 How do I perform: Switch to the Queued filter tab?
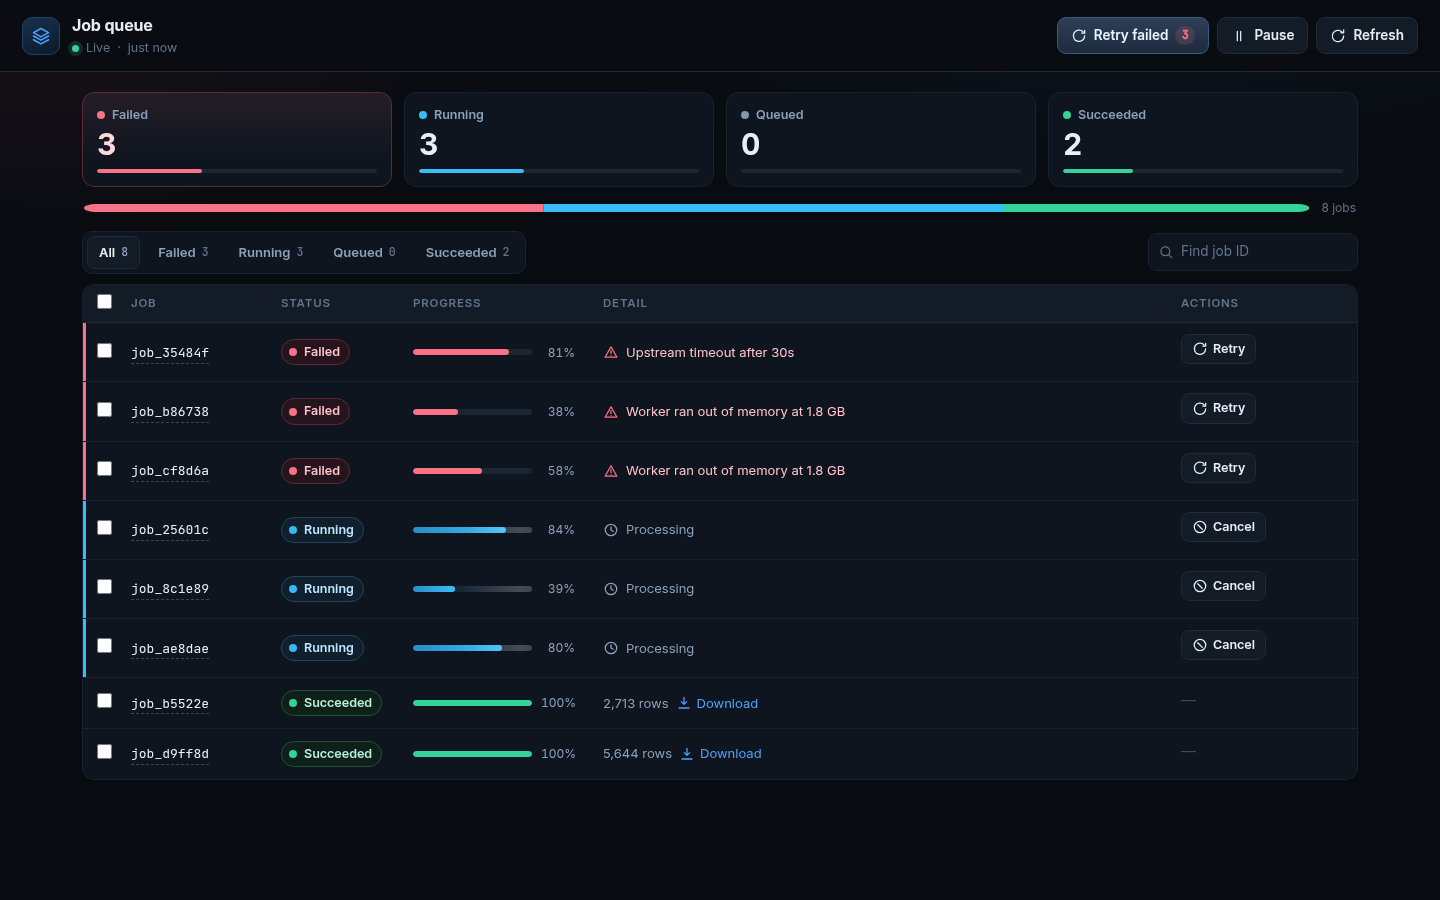pyautogui.click(x=364, y=252)
